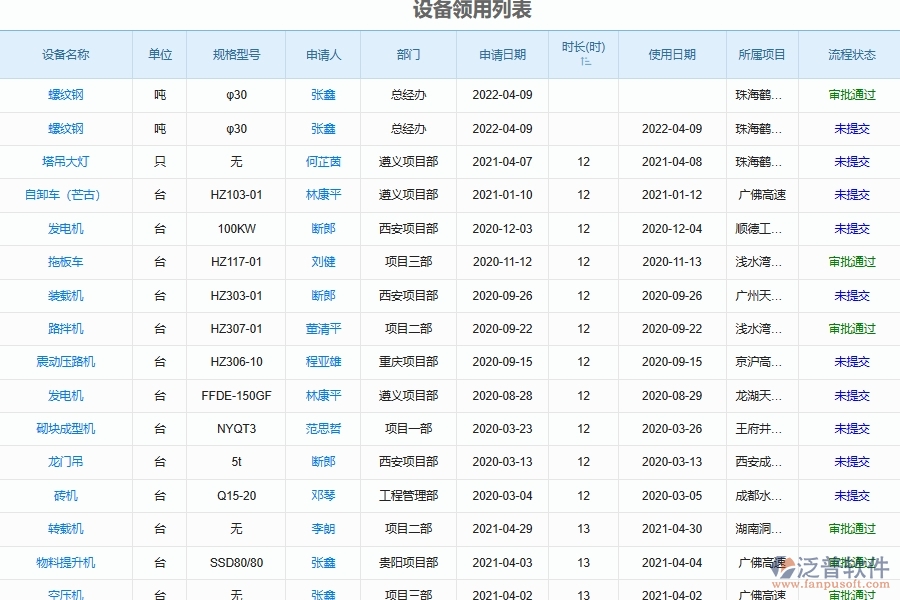Open the 发电机 100KW equipment record
The width and height of the screenshot is (900, 600).
click(x=66, y=228)
